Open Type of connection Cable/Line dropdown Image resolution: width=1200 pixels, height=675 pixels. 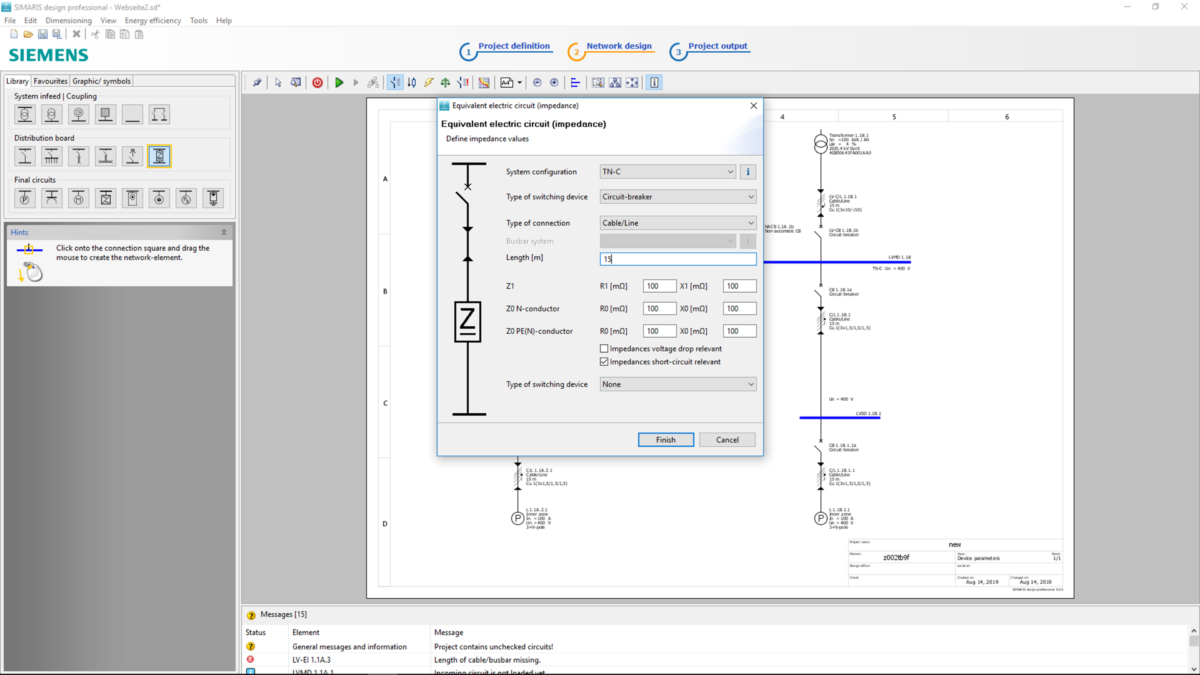point(678,223)
